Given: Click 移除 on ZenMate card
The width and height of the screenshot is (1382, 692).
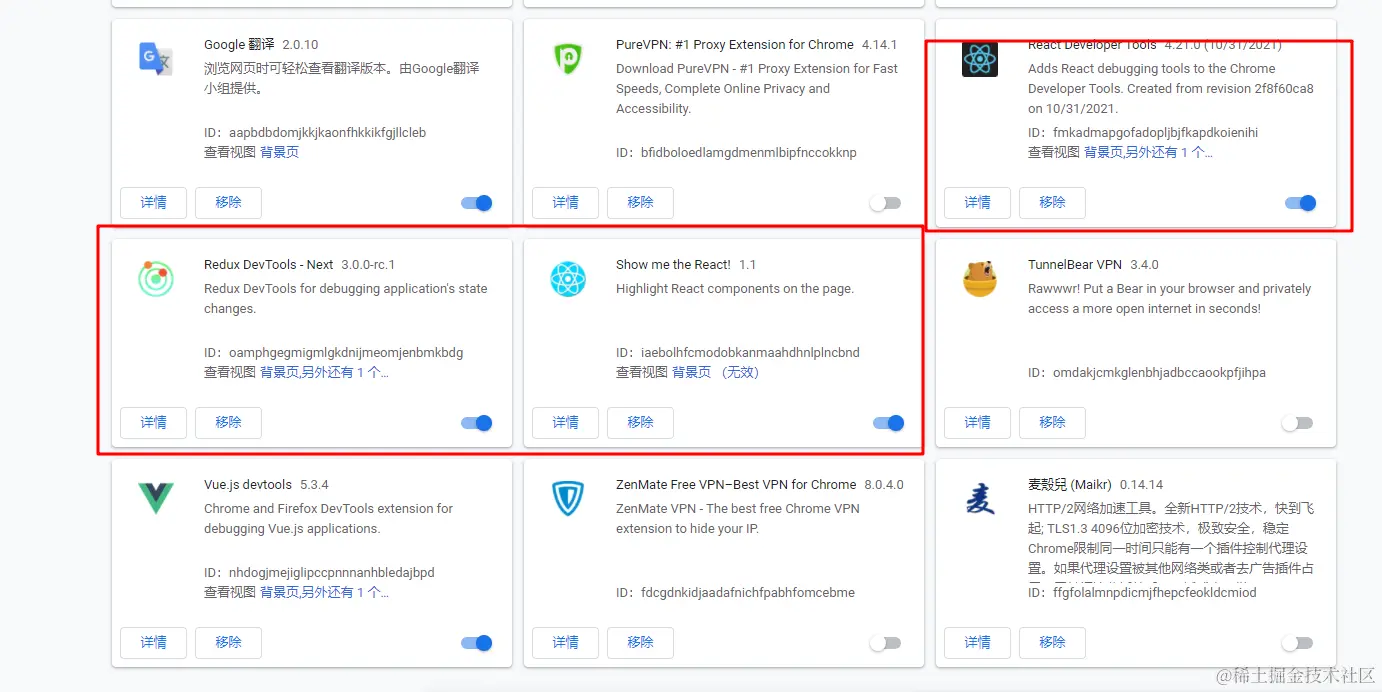Looking at the screenshot, I should pyautogui.click(x=640, y=642).
